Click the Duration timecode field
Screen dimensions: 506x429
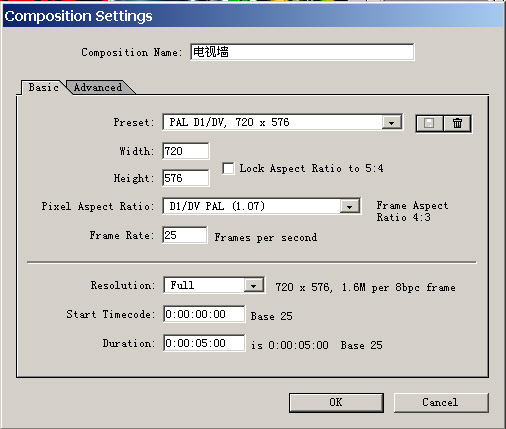(x=204, y=343)
